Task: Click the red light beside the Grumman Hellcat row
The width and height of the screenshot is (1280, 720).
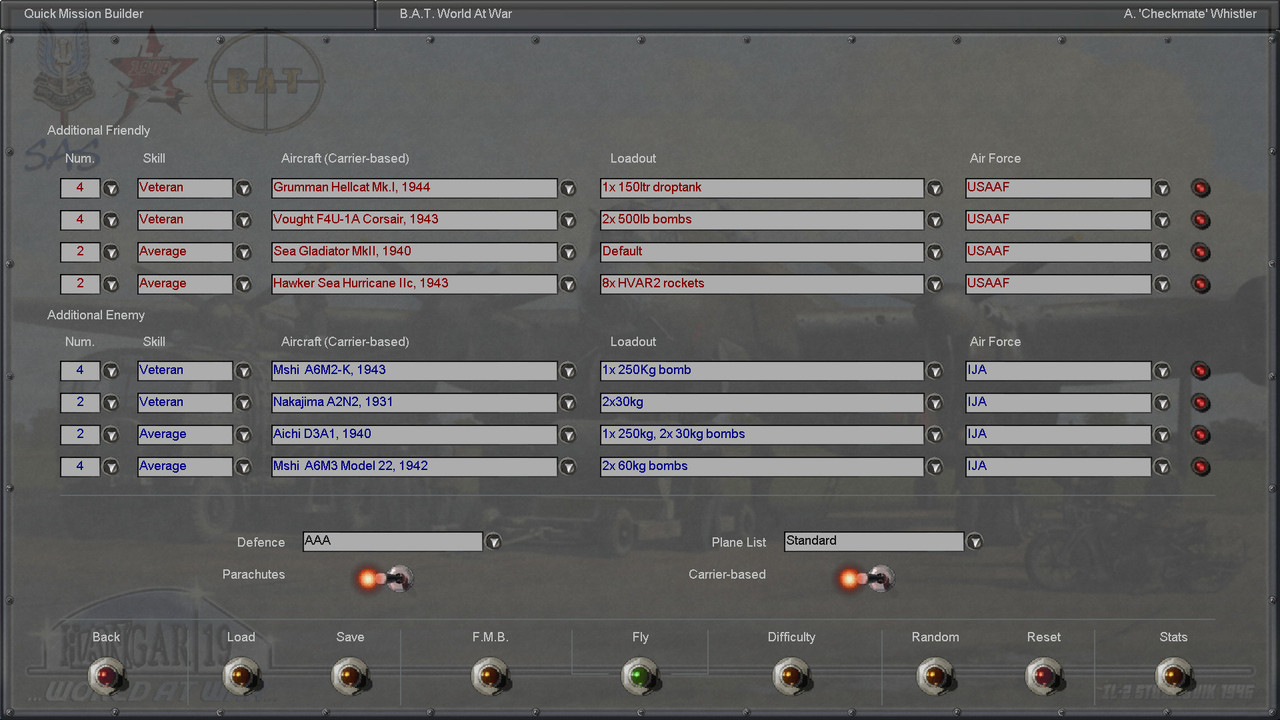Action: [1201, 188]
